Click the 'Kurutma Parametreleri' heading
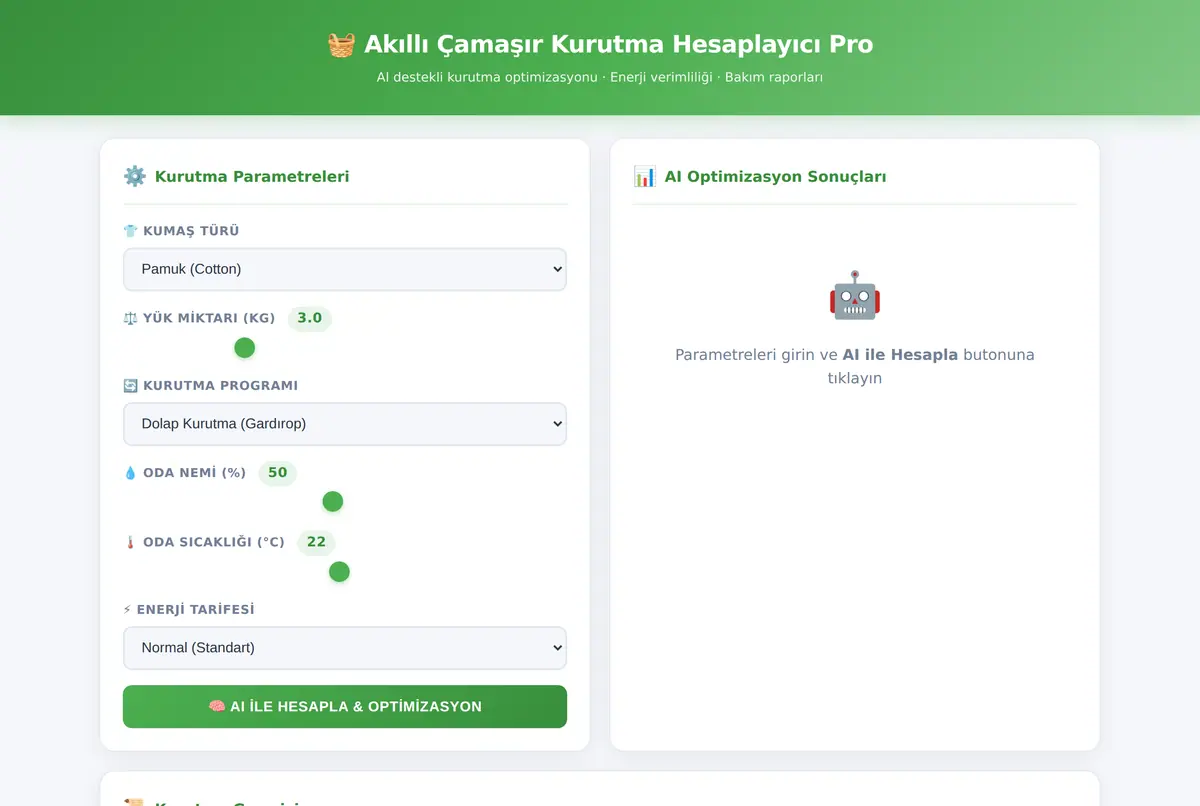This screenshot has width=1200, height=806. click(252, 177)
